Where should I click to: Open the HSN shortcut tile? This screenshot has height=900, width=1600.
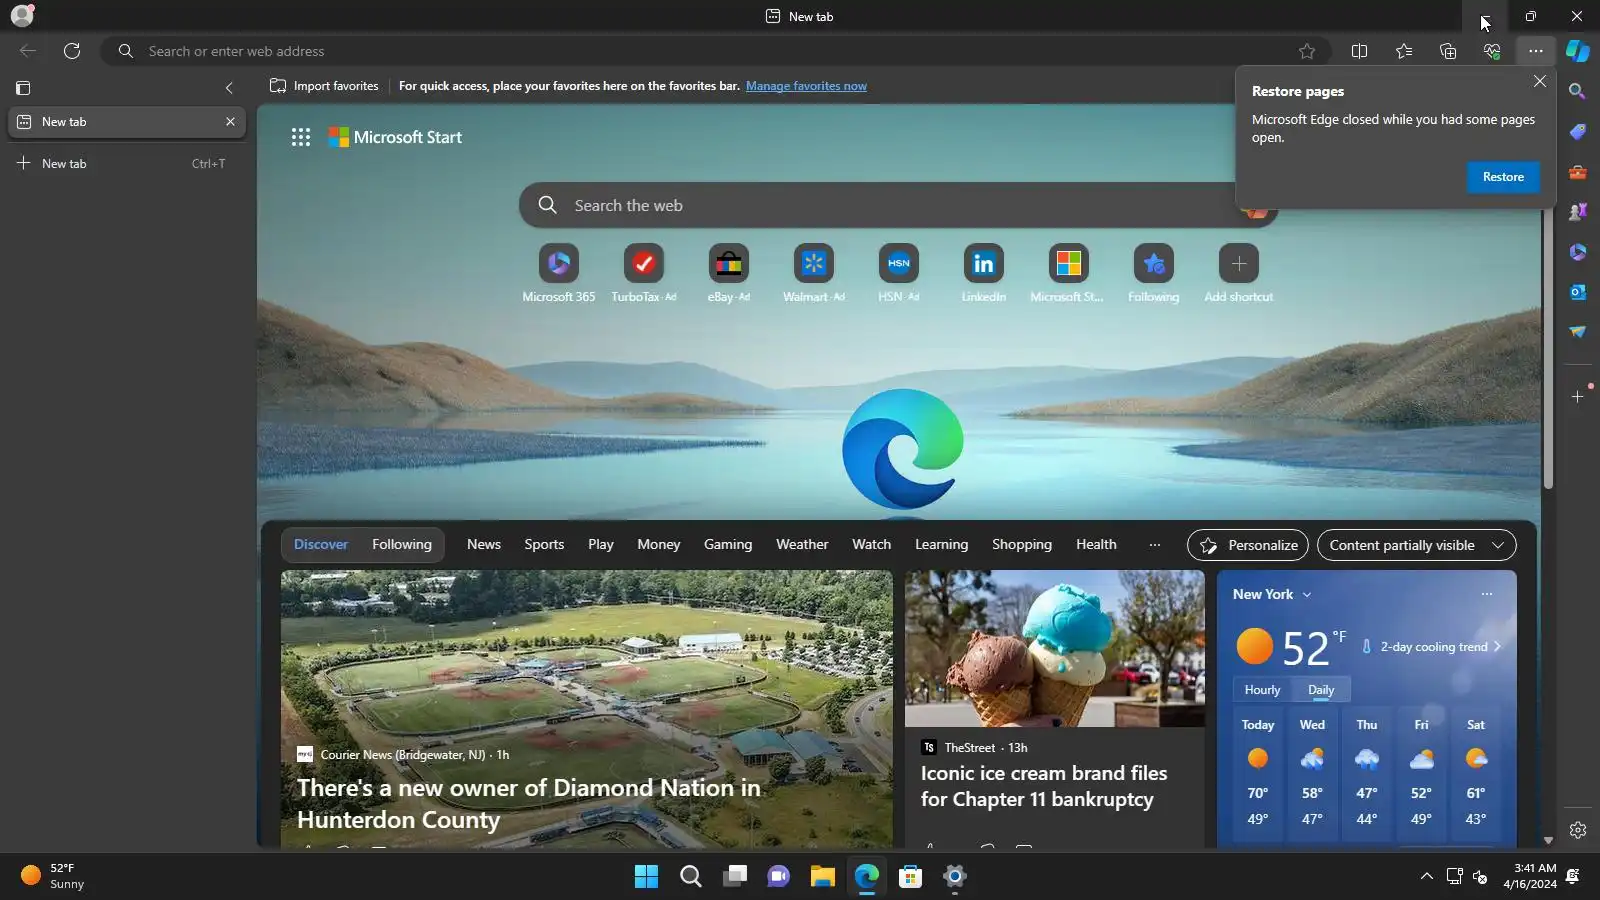point(899,273)
